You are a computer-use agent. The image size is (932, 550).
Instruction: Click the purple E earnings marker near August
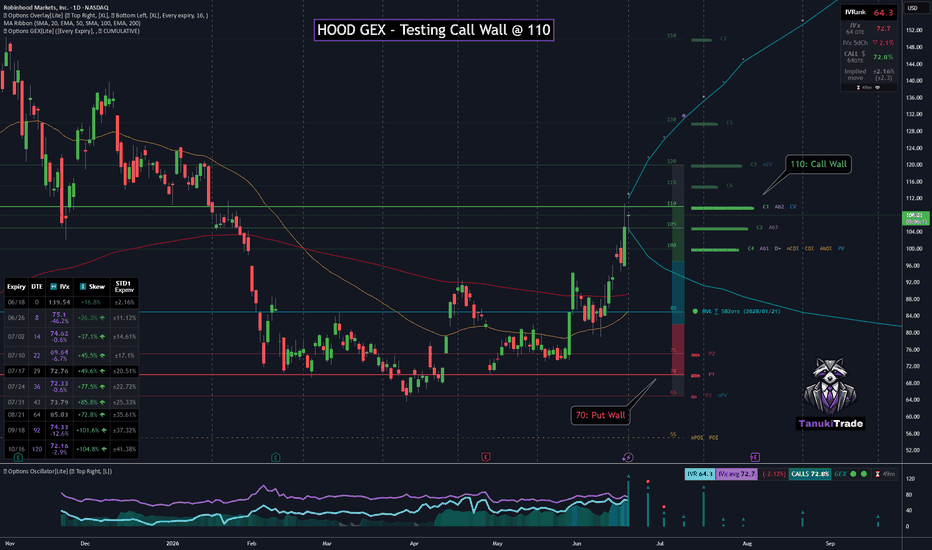click(755, 457)
